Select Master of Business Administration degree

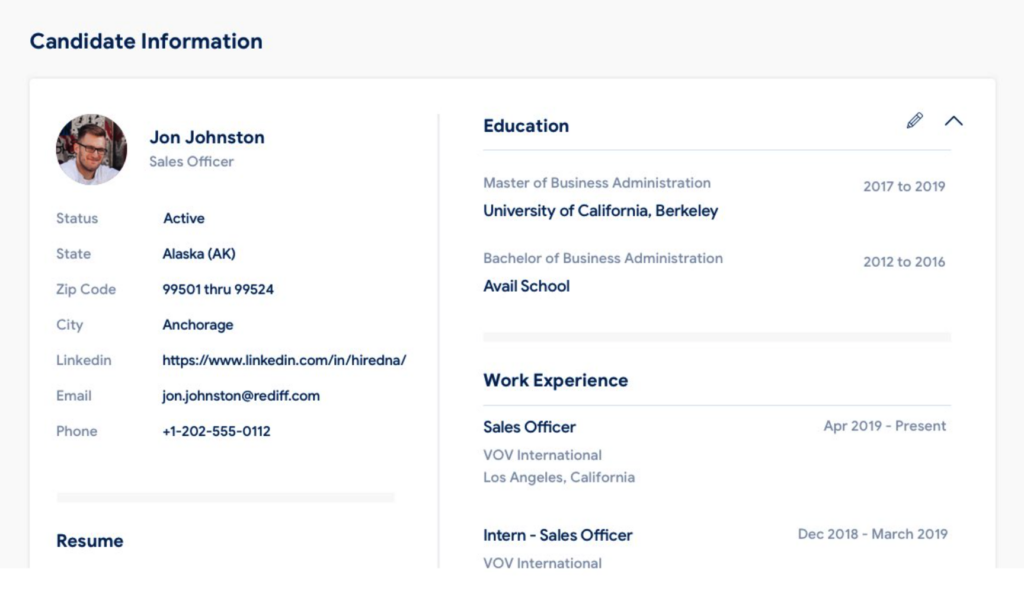click(597, 183)
